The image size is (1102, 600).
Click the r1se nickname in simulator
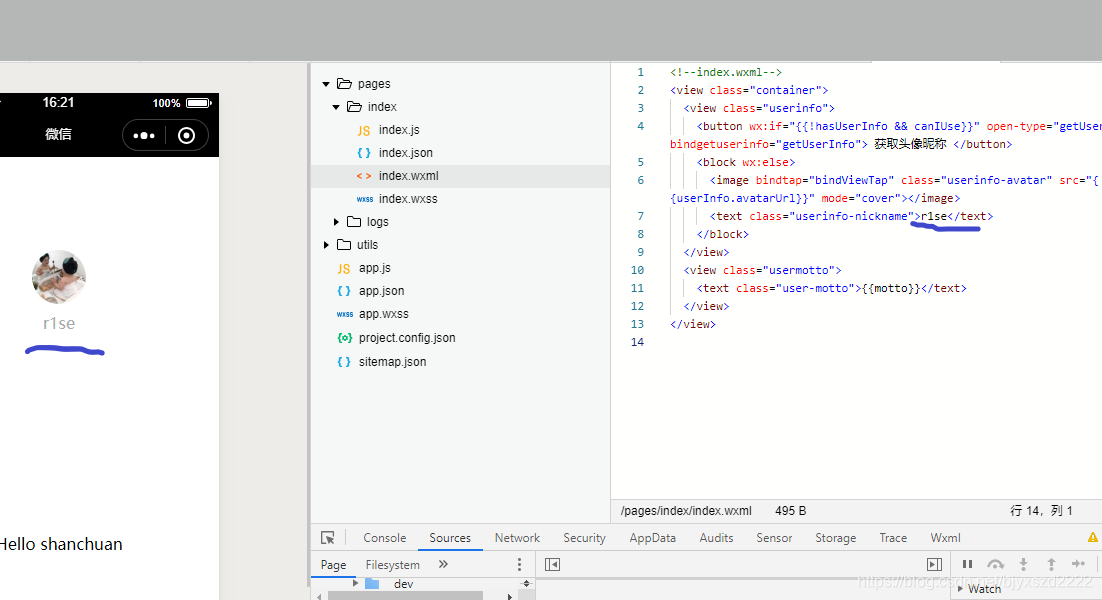(59, 323)
